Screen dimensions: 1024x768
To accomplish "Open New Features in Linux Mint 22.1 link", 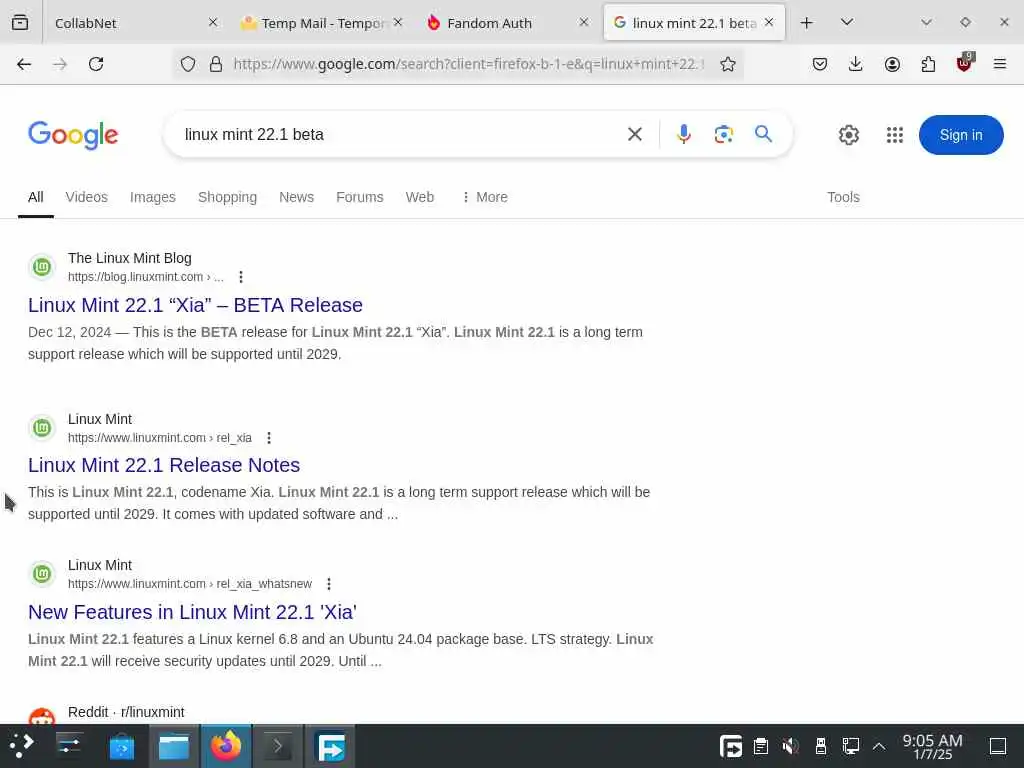I will point(192,612).
